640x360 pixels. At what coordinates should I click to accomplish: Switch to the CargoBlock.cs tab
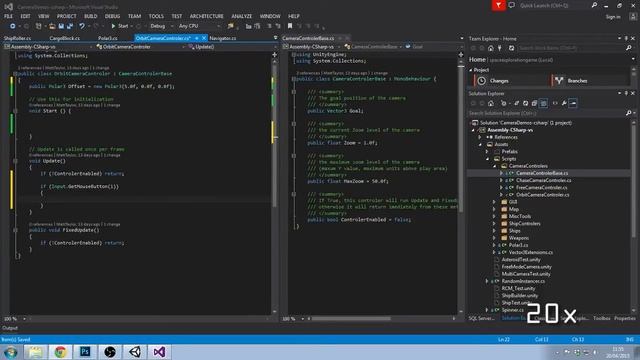click(x=64, y=38)
